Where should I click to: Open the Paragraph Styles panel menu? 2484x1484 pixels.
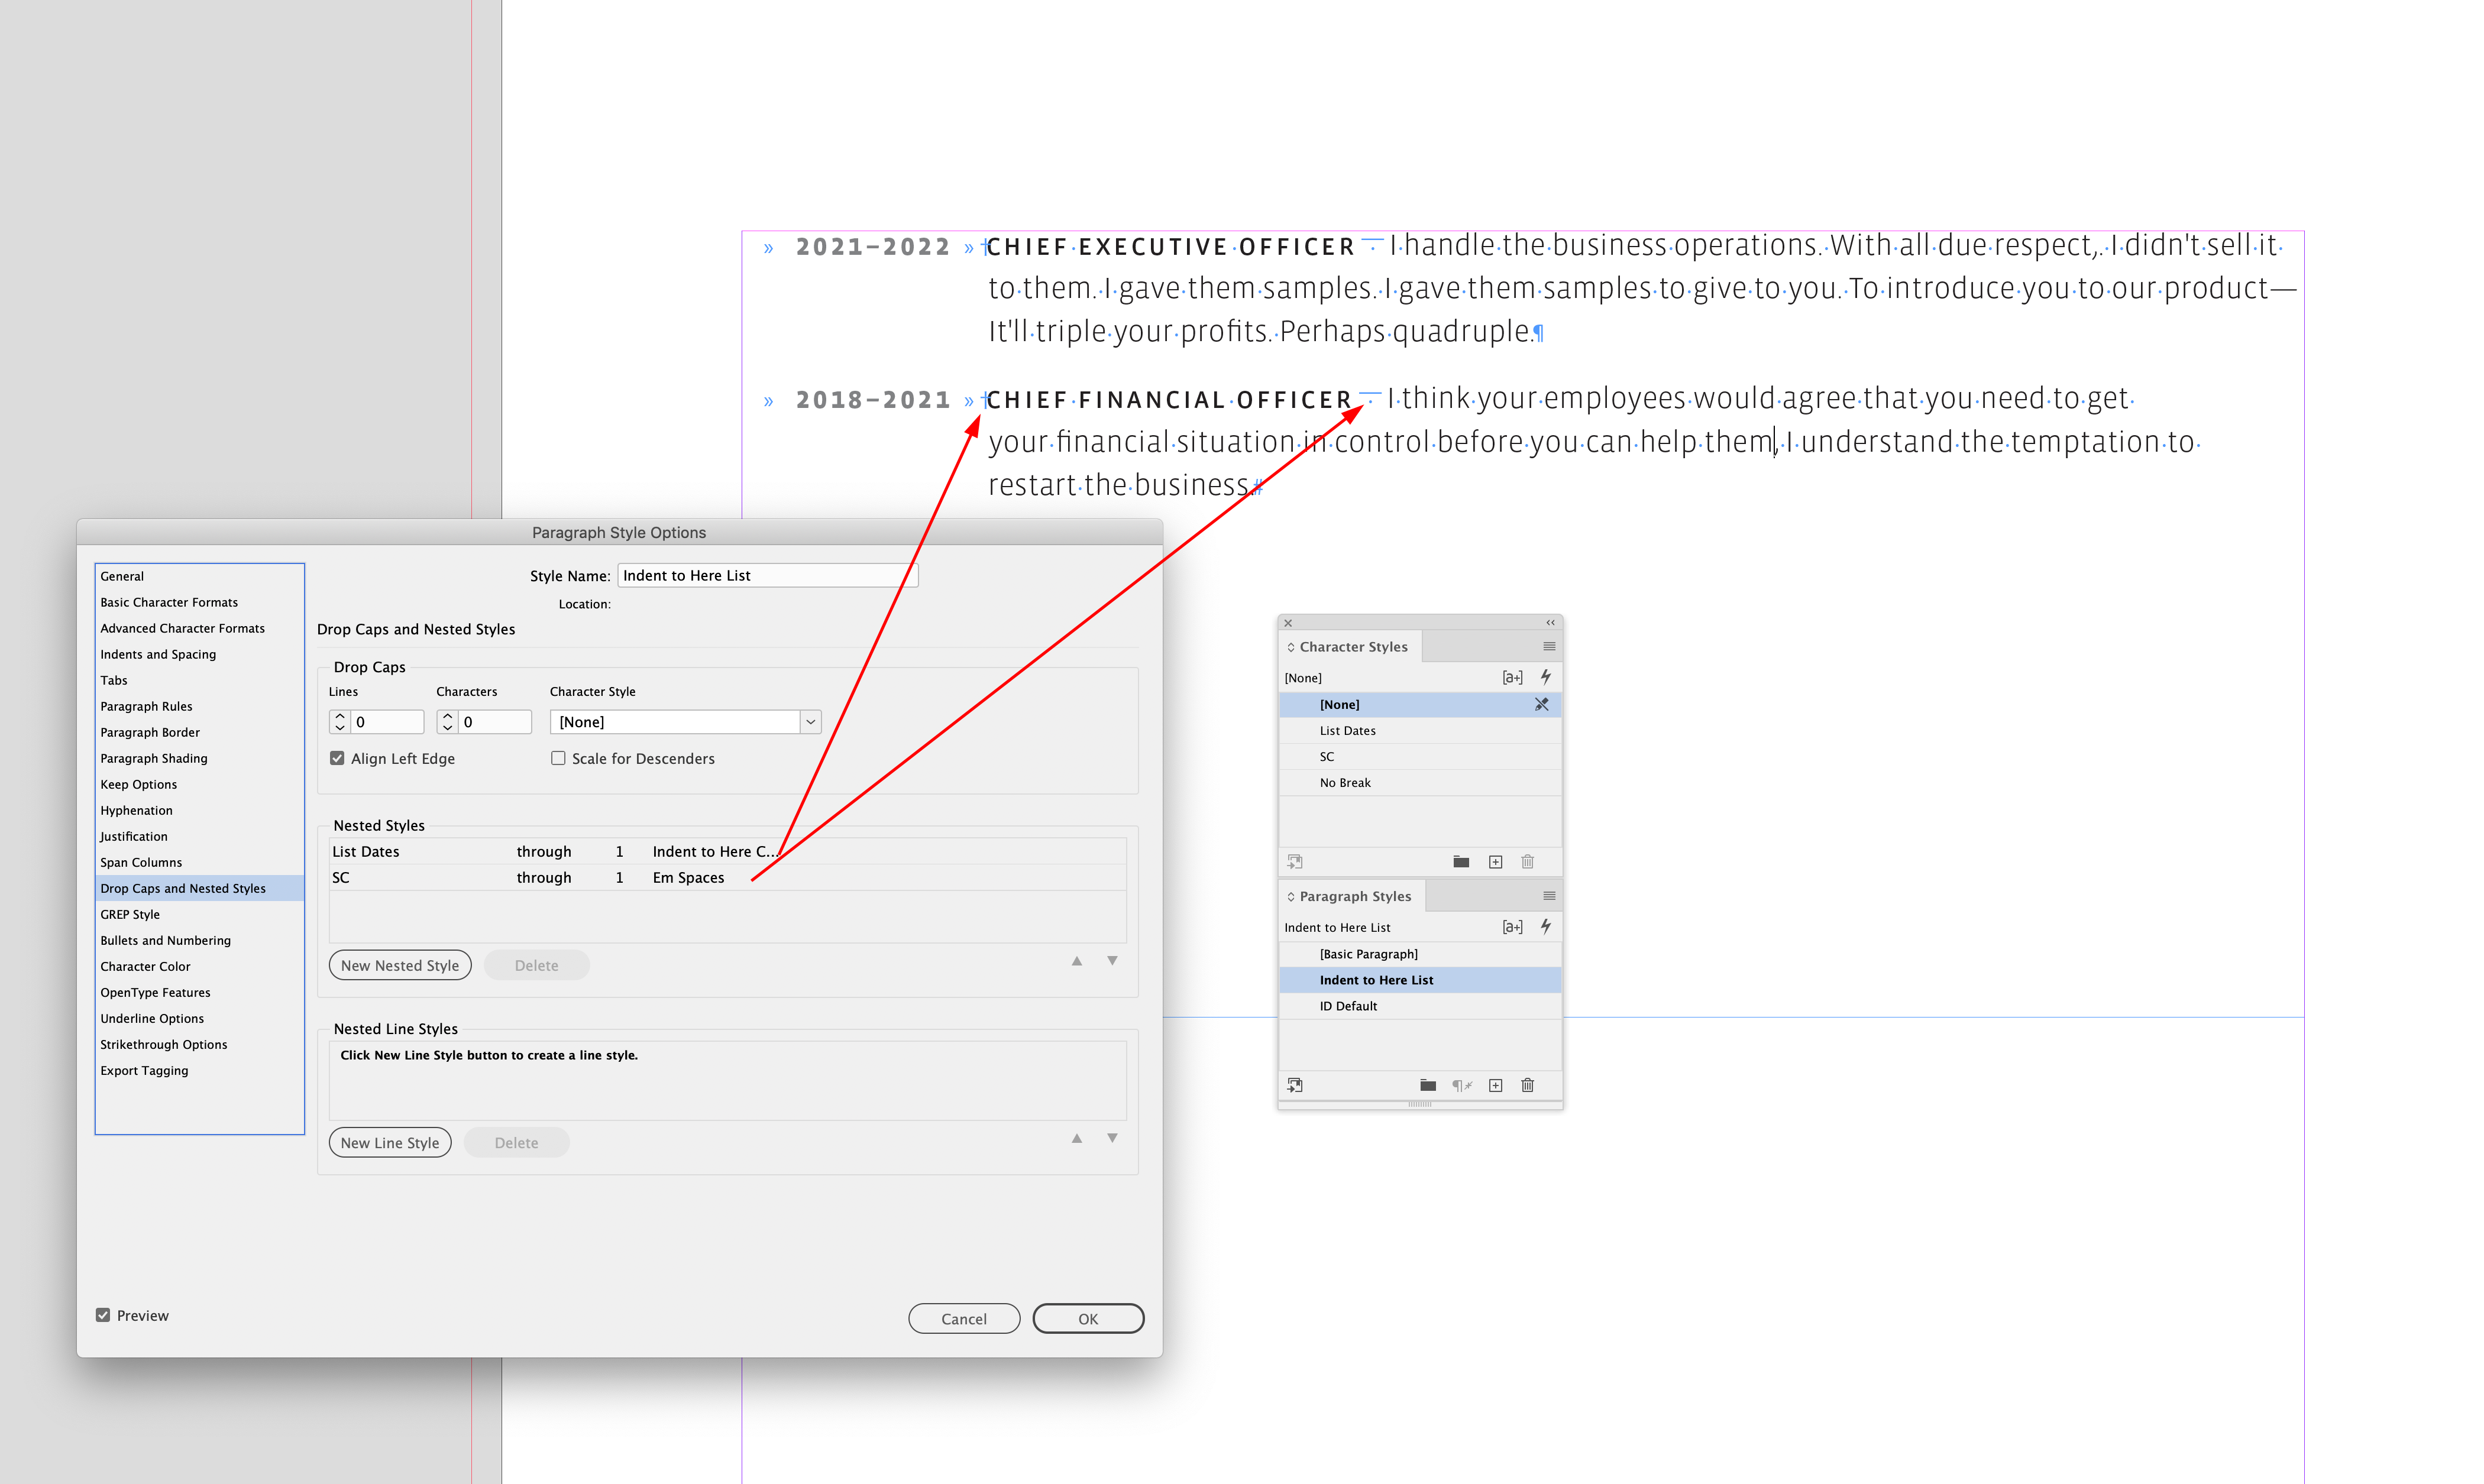click(x=1549, y=895)
